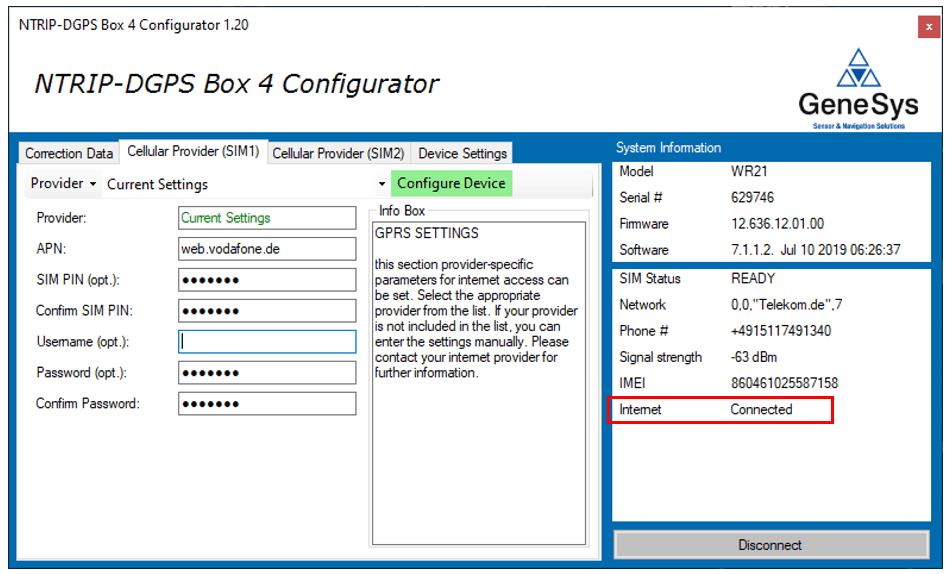Open the Cellular Provider (SIM2) tab
The width and height of the screenshot is (947, 574).
click(338, 153)
